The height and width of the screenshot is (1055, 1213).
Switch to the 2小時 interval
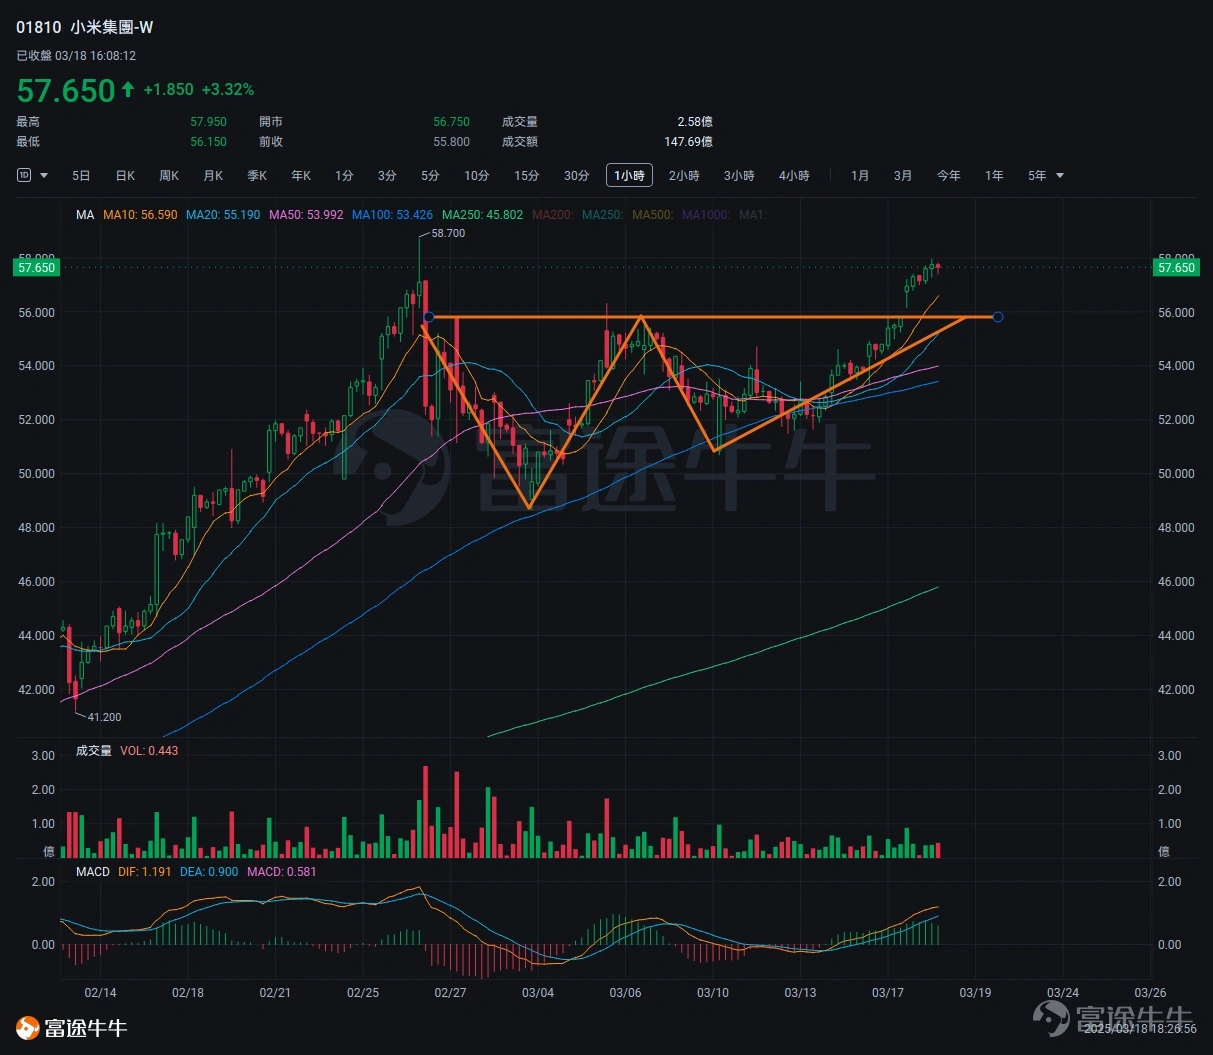[684, 176]
